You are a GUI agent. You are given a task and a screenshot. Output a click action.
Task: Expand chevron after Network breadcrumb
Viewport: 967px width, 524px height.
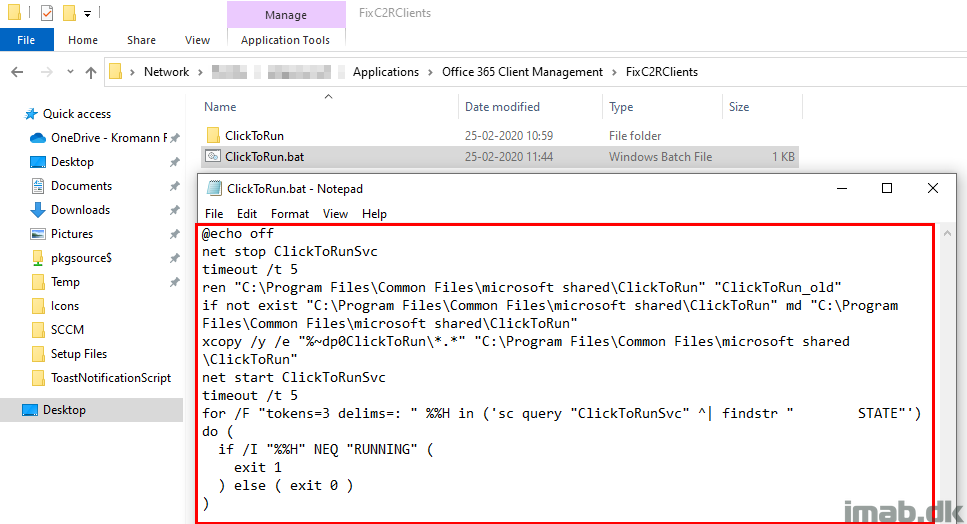click(x=200, y=72)
